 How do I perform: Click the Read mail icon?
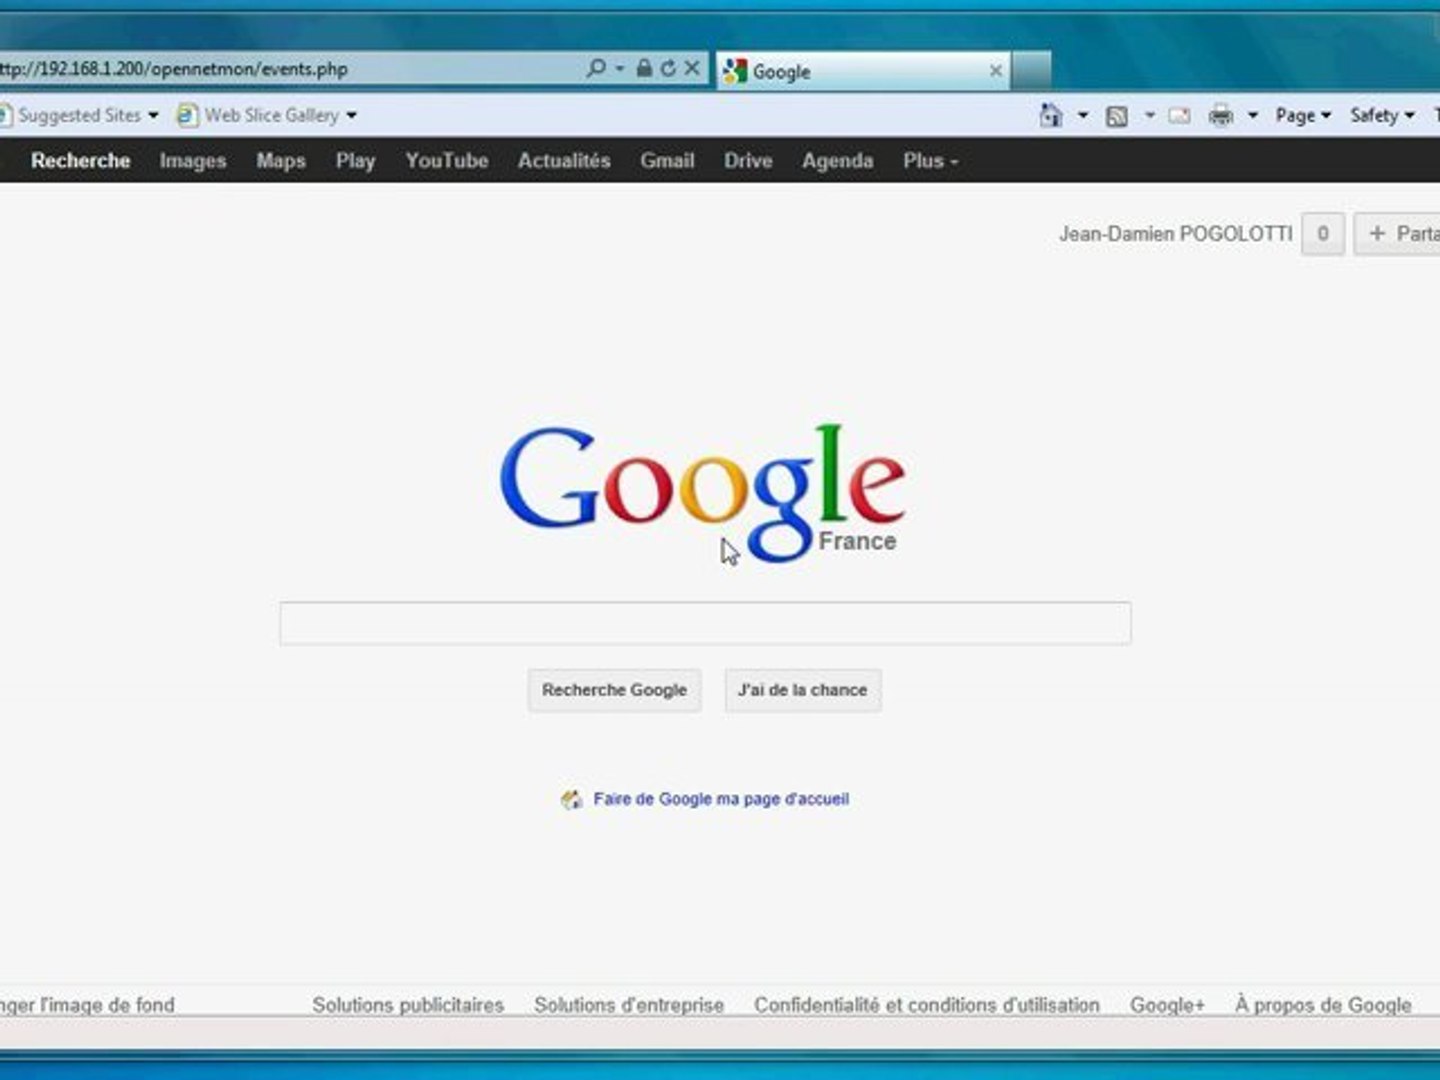coord(1180,115)
